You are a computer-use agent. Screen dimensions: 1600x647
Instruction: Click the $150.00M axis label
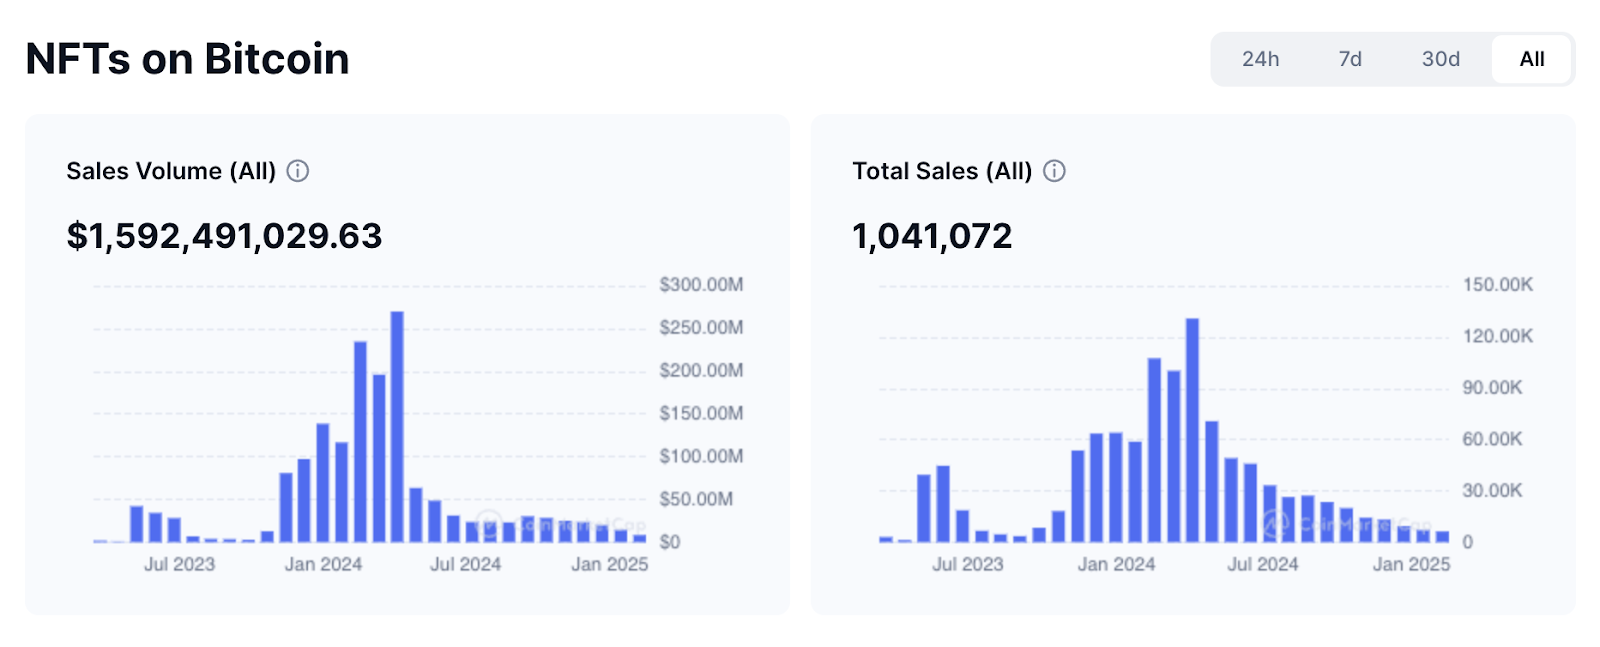[701, 414]
